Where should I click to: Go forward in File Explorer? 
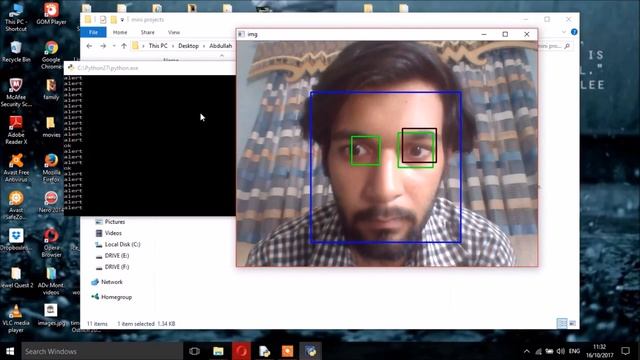[103, 46]
